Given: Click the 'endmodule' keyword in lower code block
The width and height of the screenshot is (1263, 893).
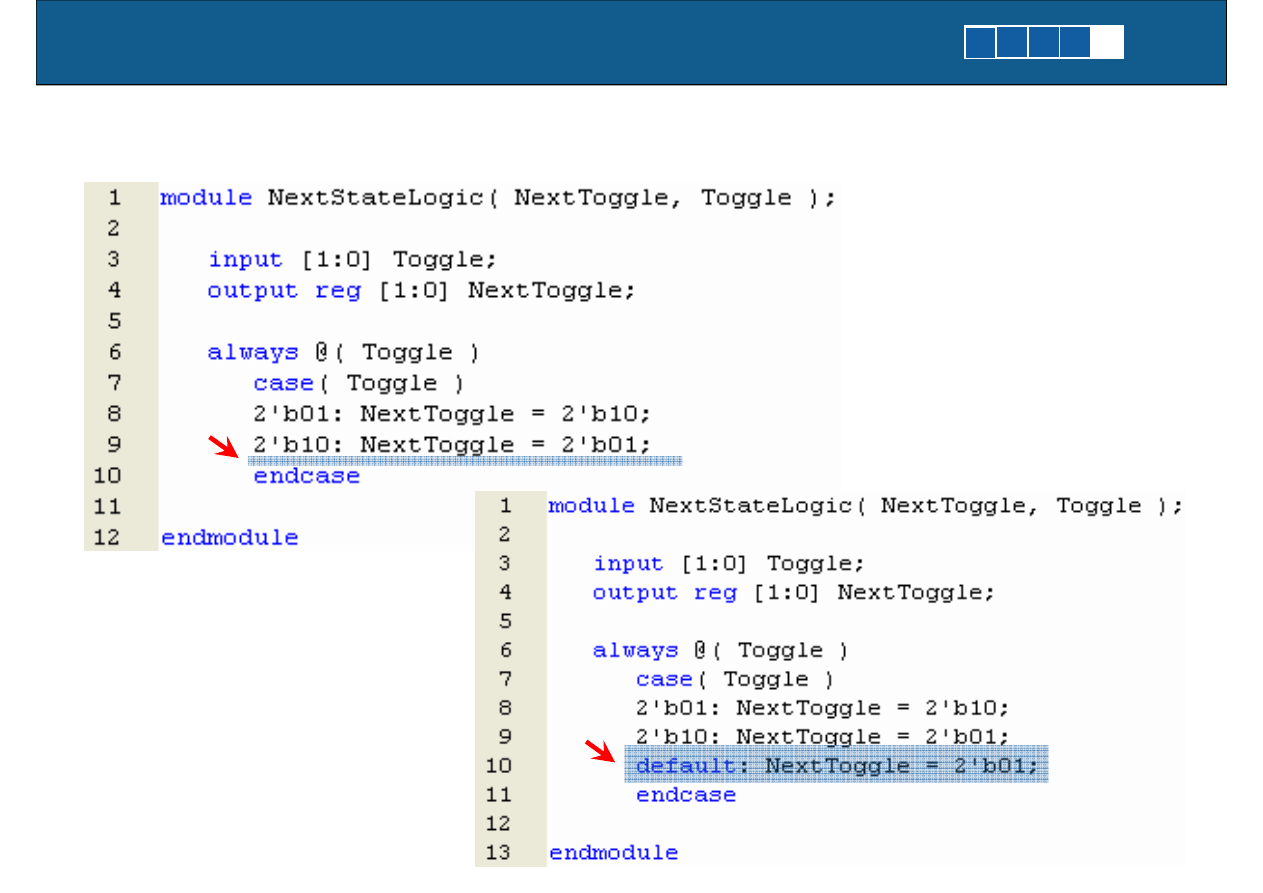Looking at the screenshot, I should (x=613, y=853).
